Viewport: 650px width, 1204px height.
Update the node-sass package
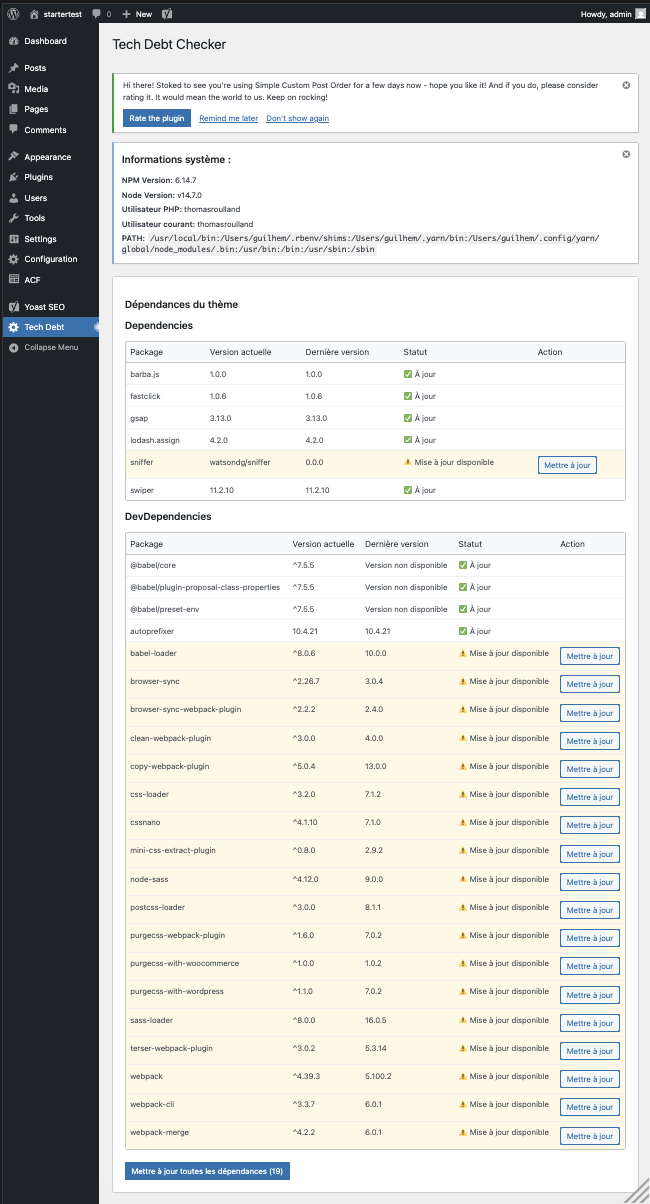point(589,882)
